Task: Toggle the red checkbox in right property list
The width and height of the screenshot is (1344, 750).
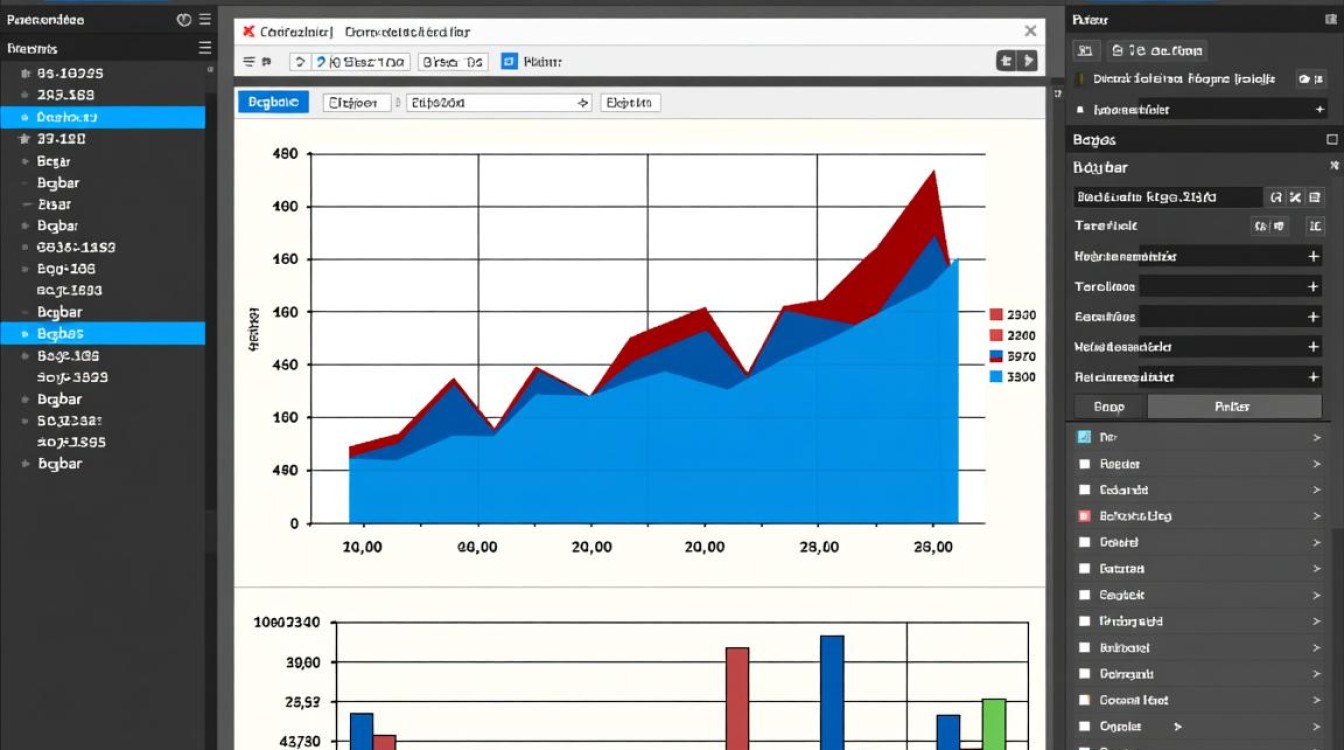Action: (x=1084, y=516)
